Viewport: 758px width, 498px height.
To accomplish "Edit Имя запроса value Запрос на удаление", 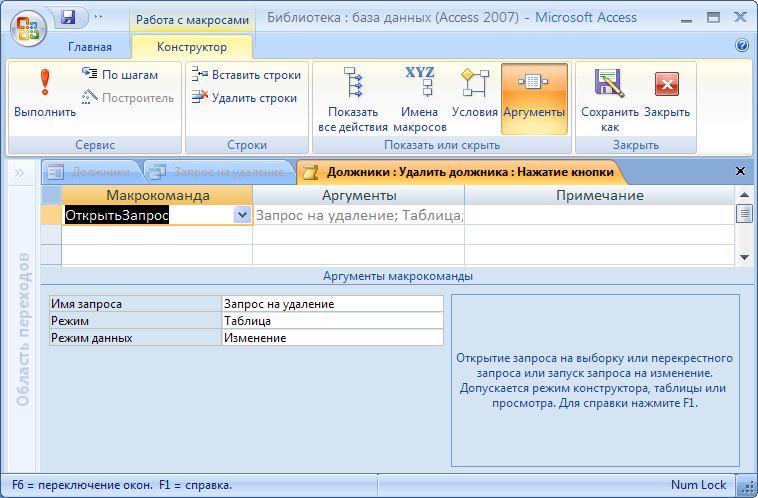I will coord(333,304).
